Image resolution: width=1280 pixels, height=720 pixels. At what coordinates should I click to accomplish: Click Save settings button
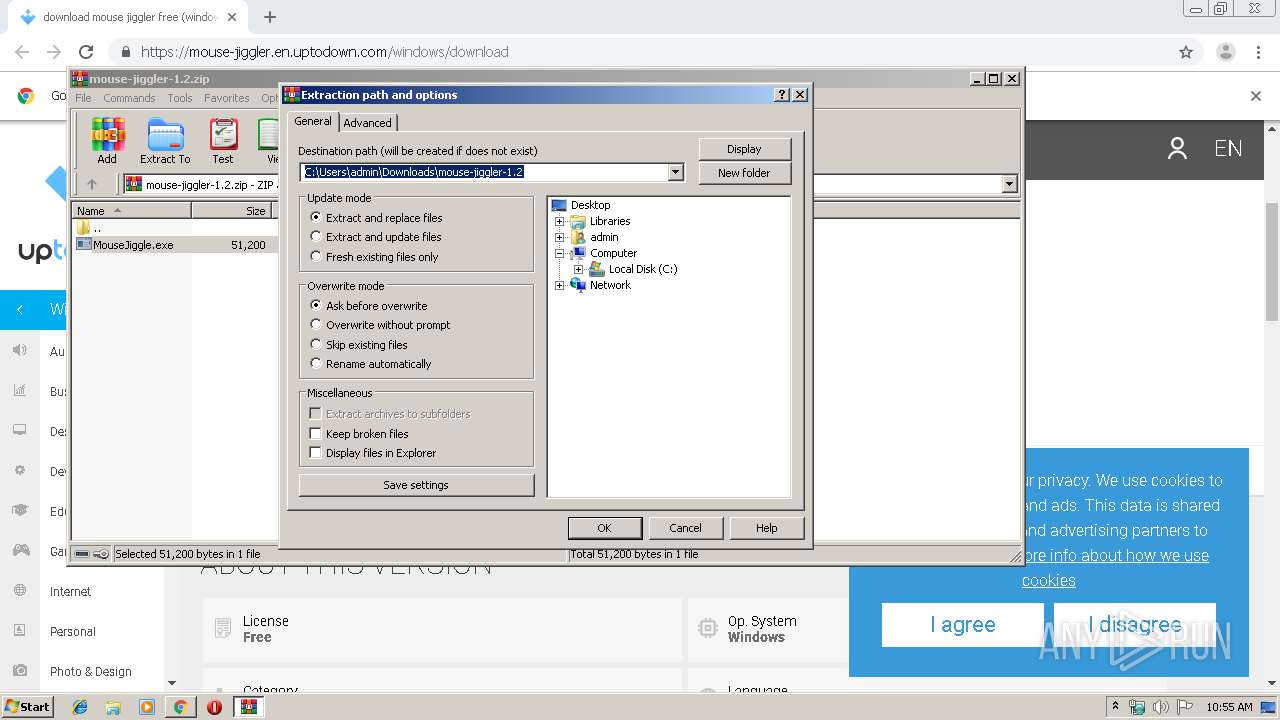(x=416, y=485)
